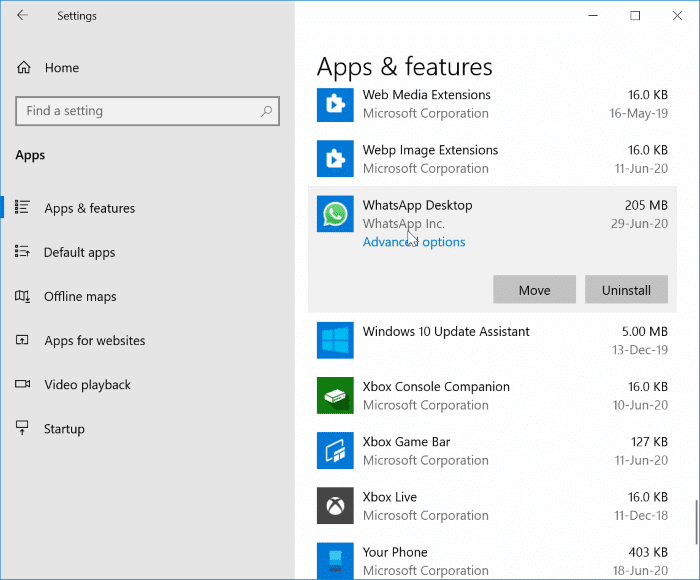
Task: Select Webp Image Extensions app name
Action: tap(430, 150)
